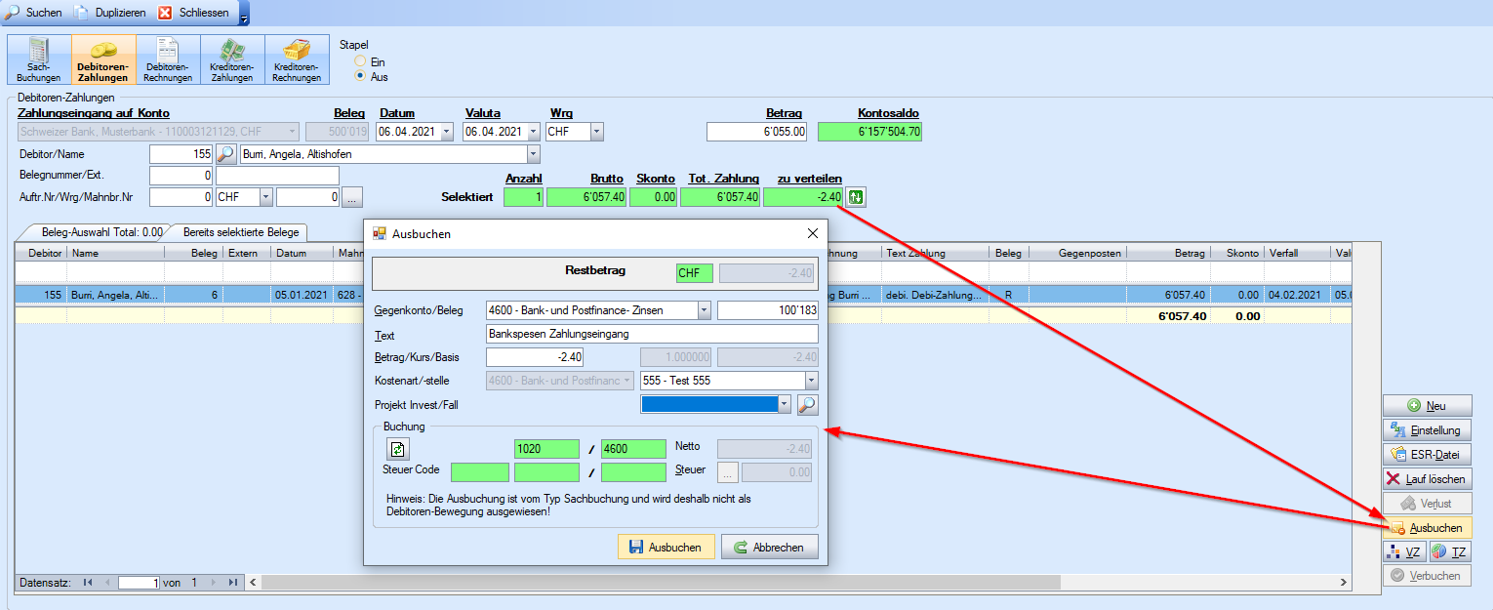Expand the Gegenkonto 4600 dropdown
This screenshot has height=610, width=1493.
tap(703, 310)
